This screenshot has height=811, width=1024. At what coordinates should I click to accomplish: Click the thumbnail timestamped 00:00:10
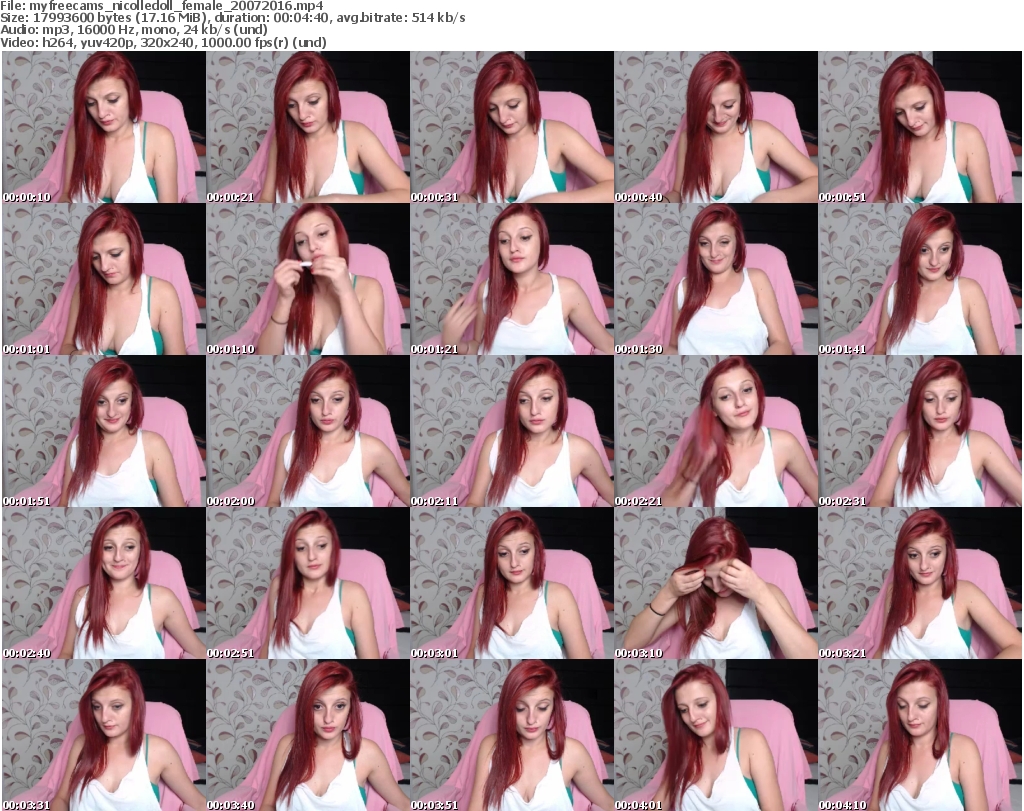point(104,127)
